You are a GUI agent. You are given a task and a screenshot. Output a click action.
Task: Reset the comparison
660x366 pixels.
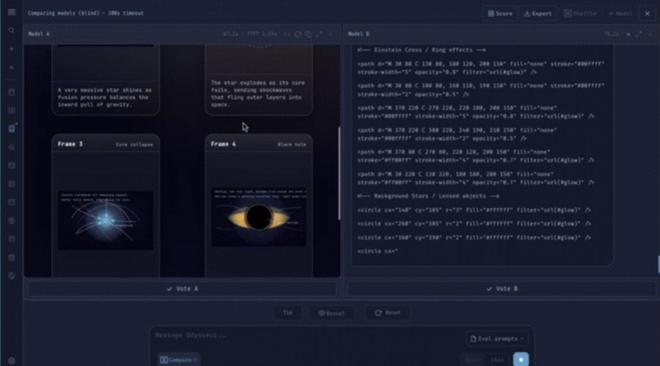click(x=387, y=313)
